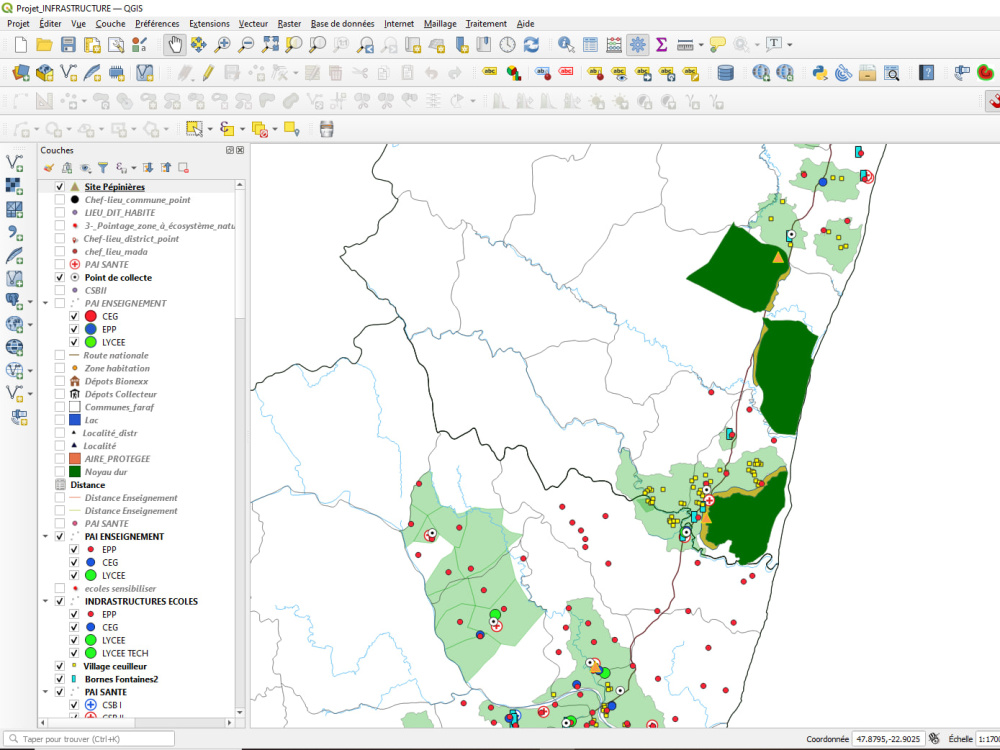Click the Zoom Full extent icon
1000x750 pixels.
[x=270, y=45]
